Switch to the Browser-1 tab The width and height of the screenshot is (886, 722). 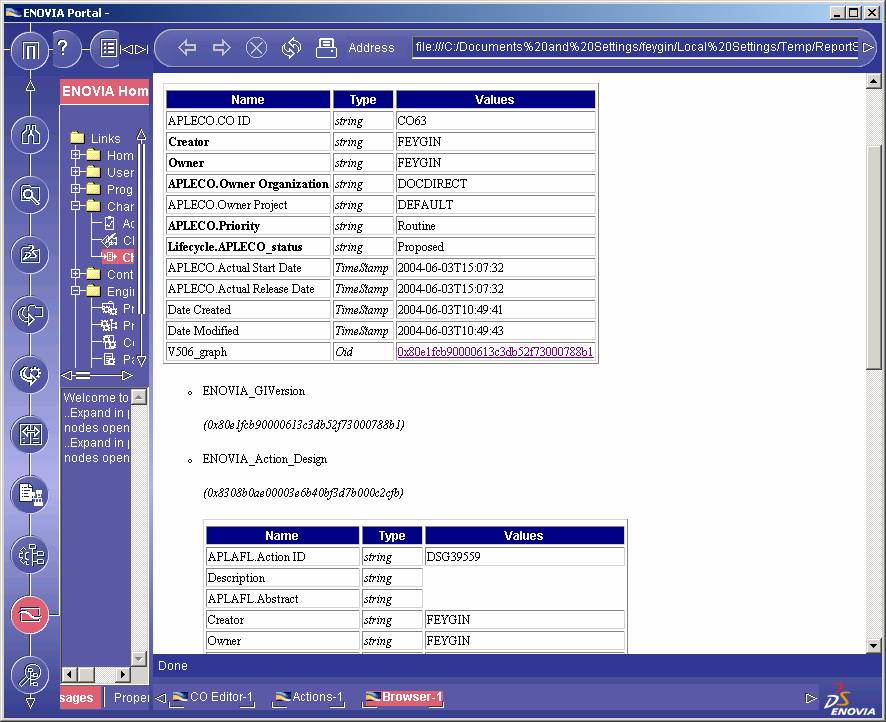click(403, 697)
